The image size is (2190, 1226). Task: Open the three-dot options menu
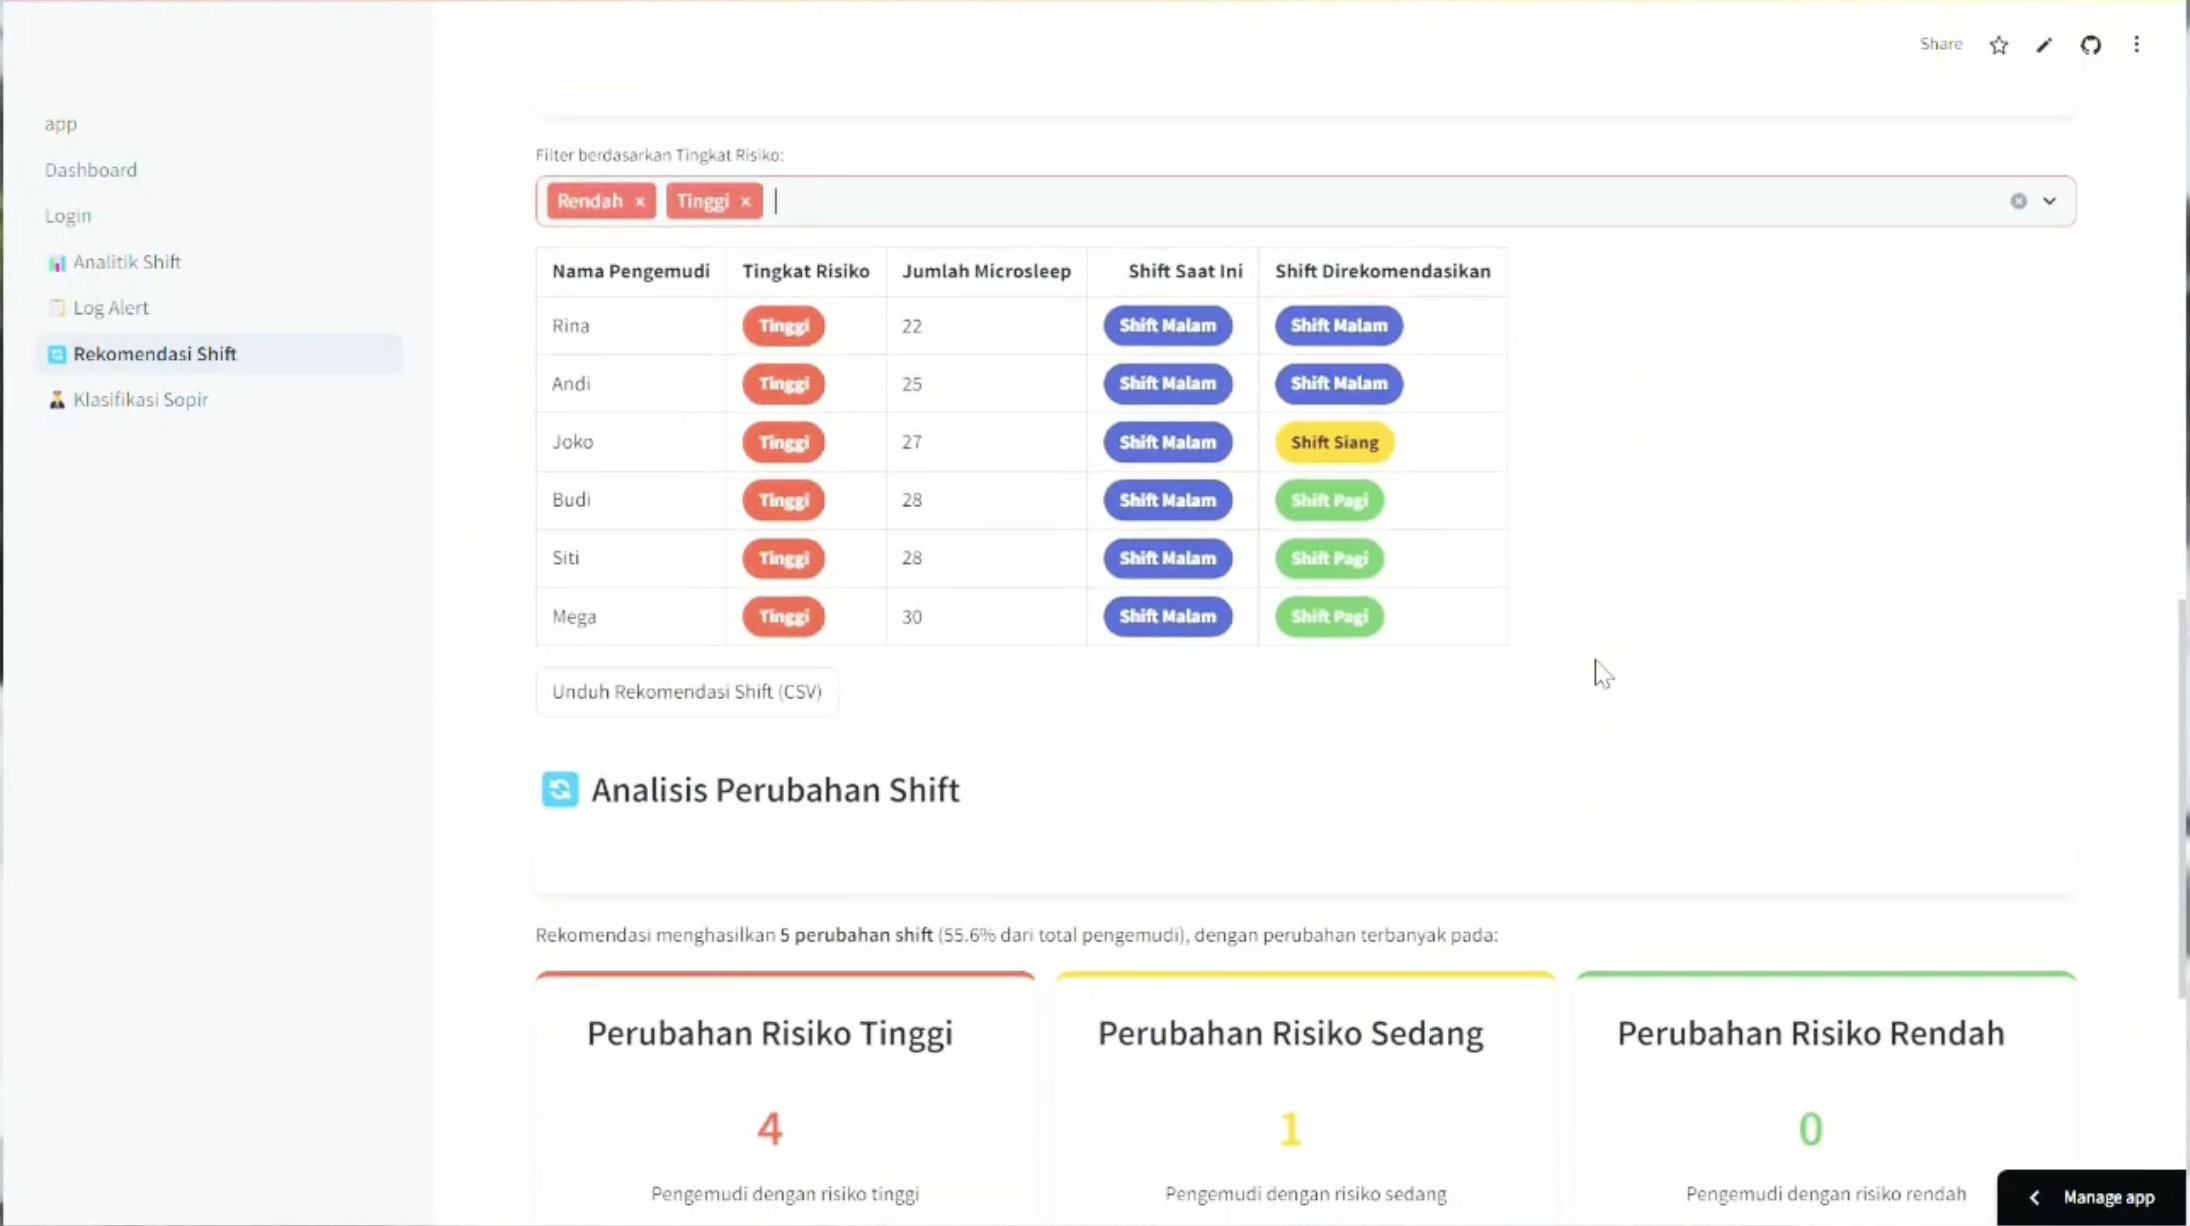[x=2137, y=45]
